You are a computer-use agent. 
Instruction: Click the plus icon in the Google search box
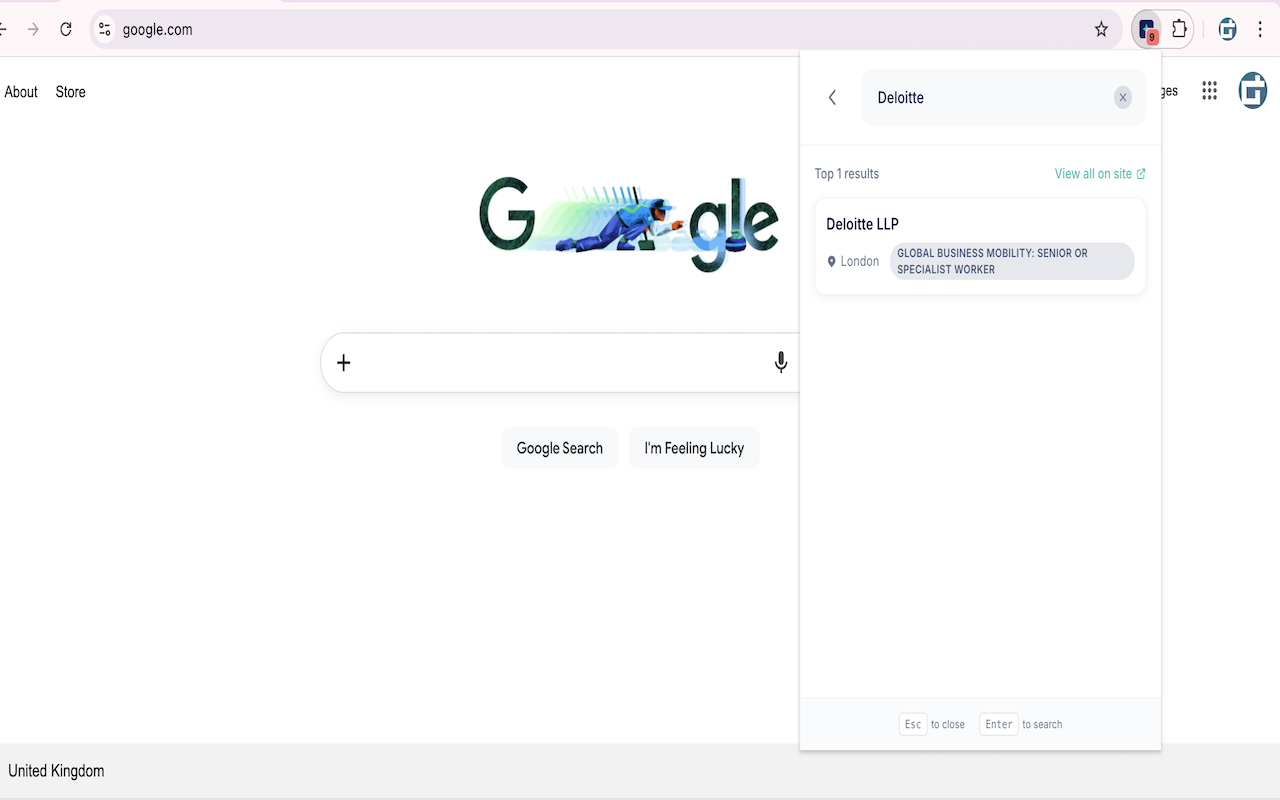[343, 362]
